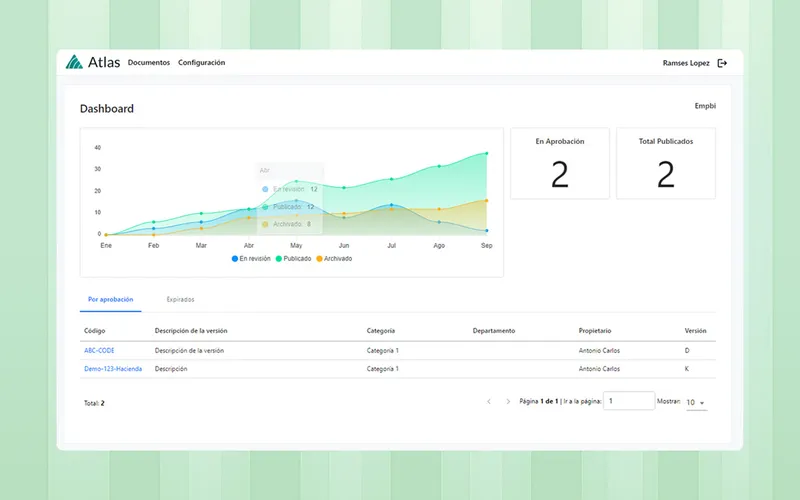
Task: Toggle the Publicado legend series
Action: 293,259
